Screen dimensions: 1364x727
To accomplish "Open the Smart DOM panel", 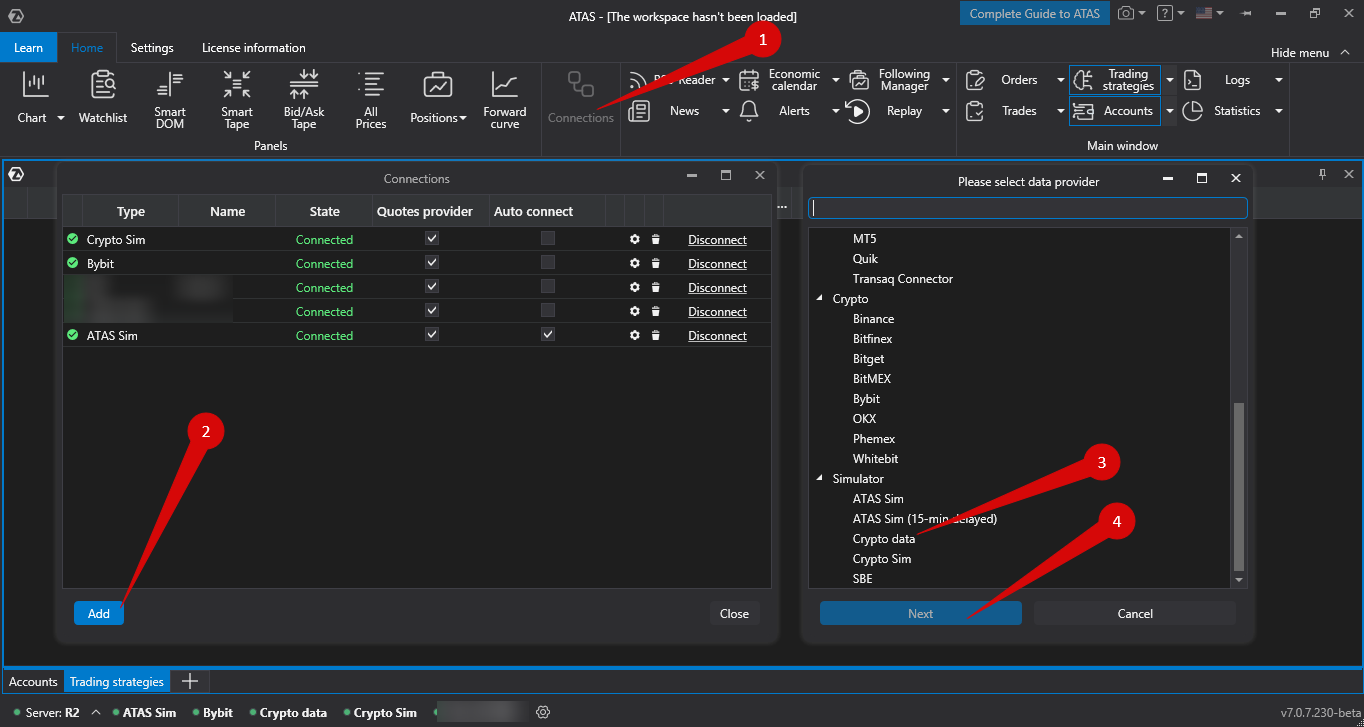I will click(x=170, y=100).
